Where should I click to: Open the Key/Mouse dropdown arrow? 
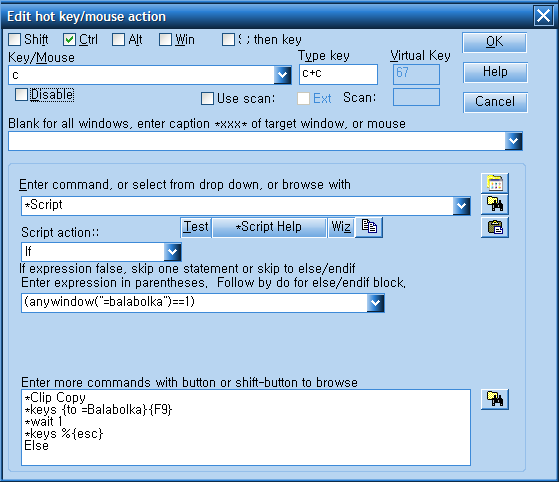282,75
